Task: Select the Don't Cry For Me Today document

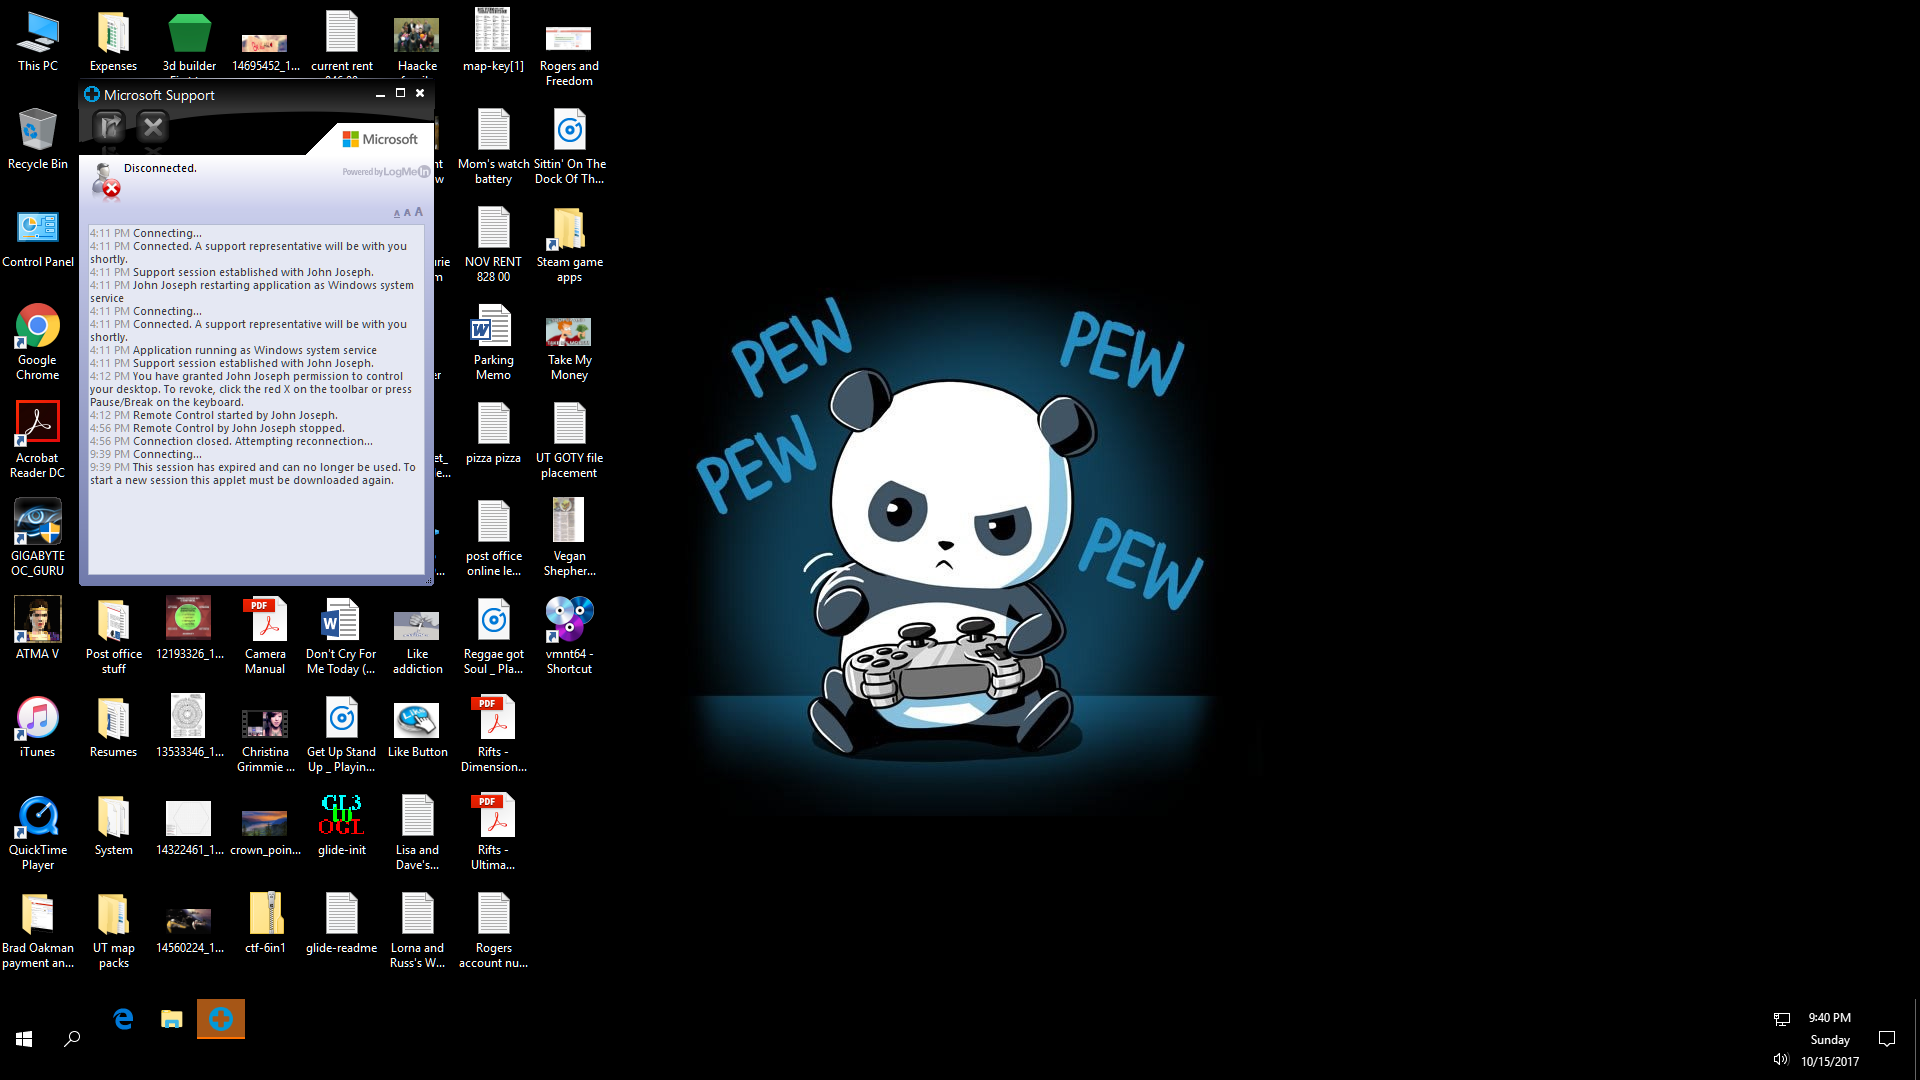Action: point(341,636)
